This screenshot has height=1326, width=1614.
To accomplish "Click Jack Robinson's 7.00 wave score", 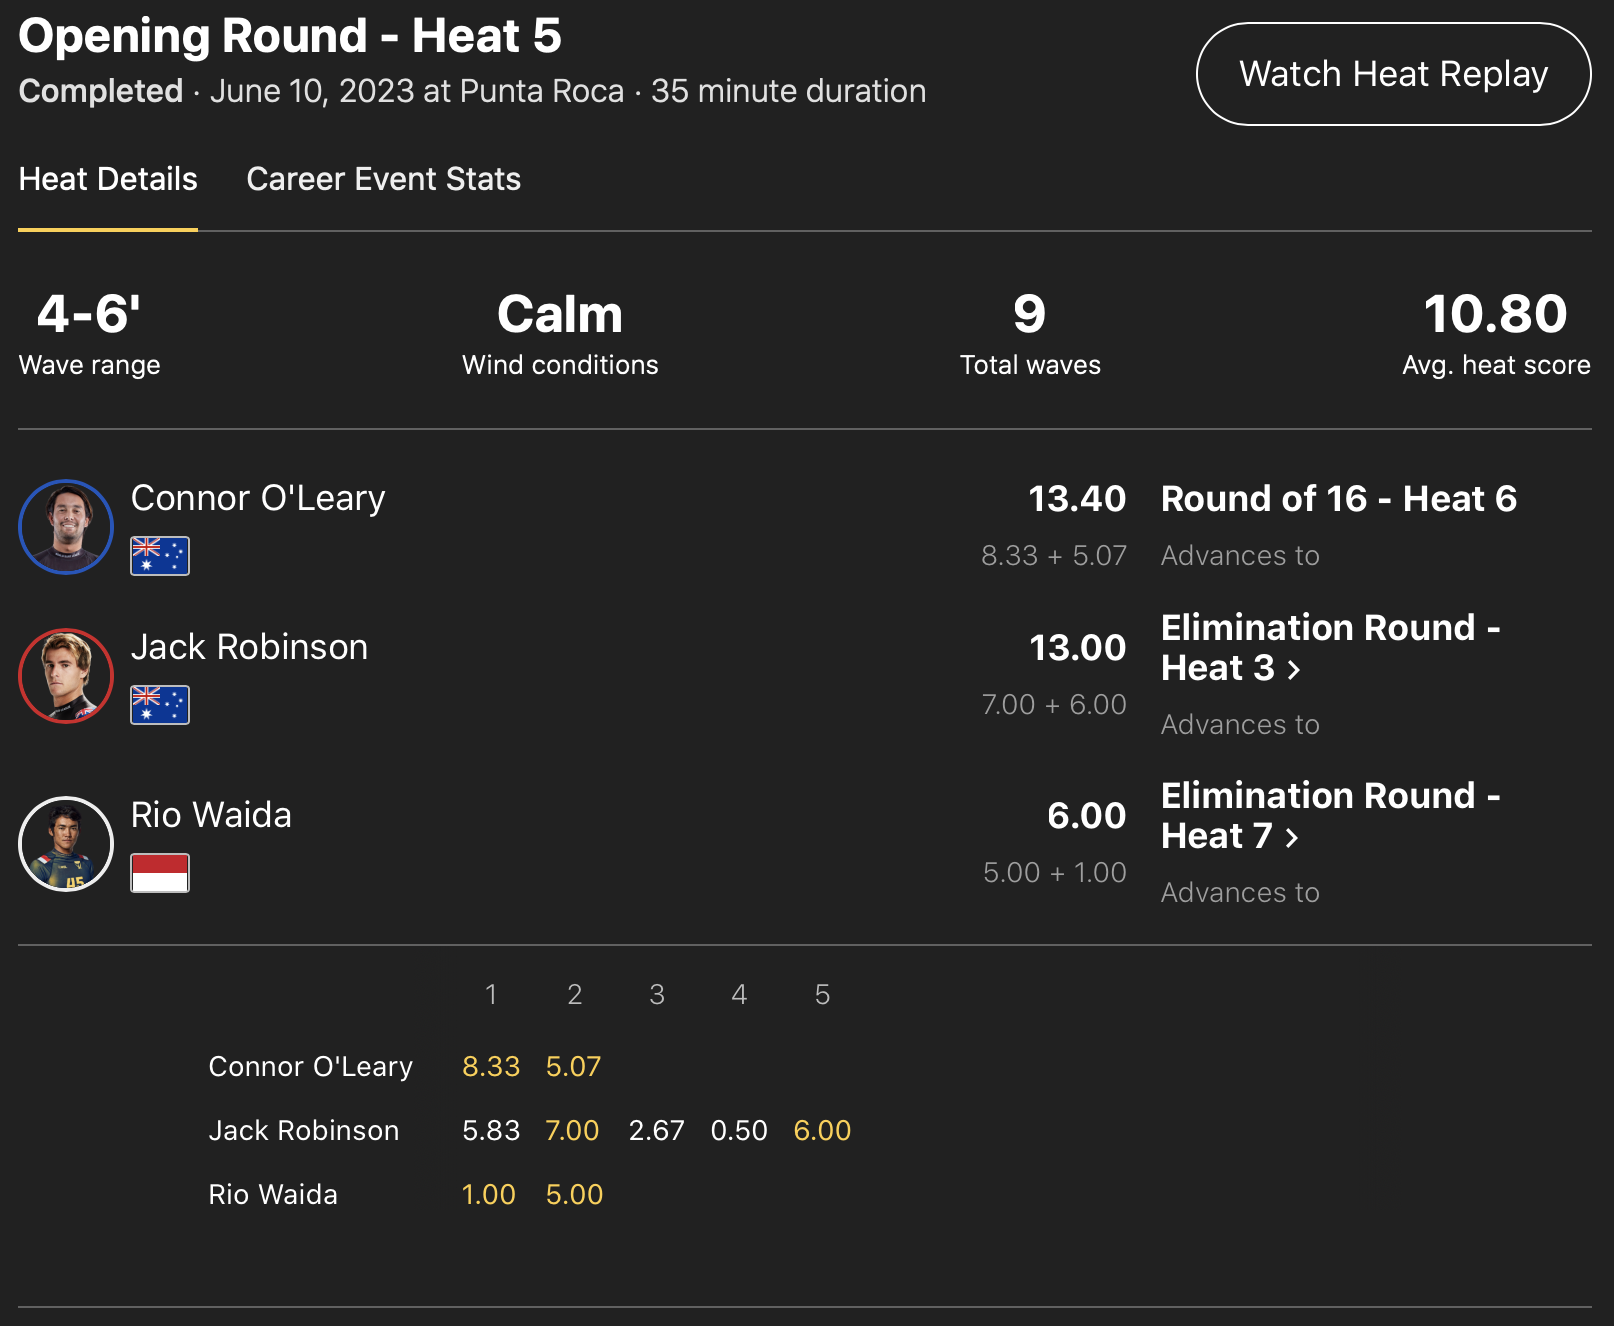I will coord(572,1130).
